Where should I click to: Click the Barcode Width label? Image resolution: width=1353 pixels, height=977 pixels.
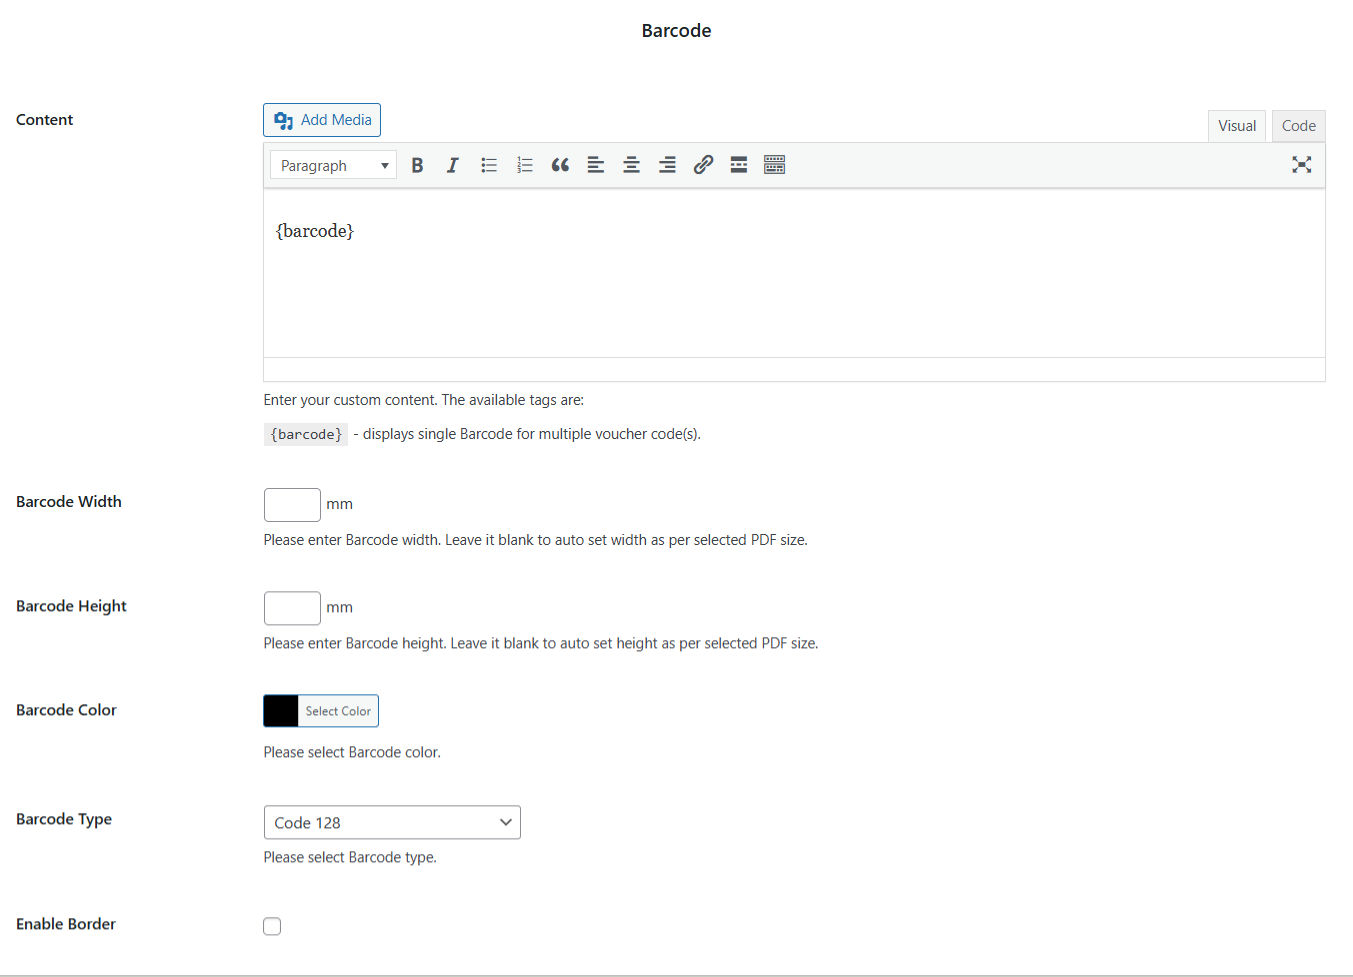click(69, 502)
